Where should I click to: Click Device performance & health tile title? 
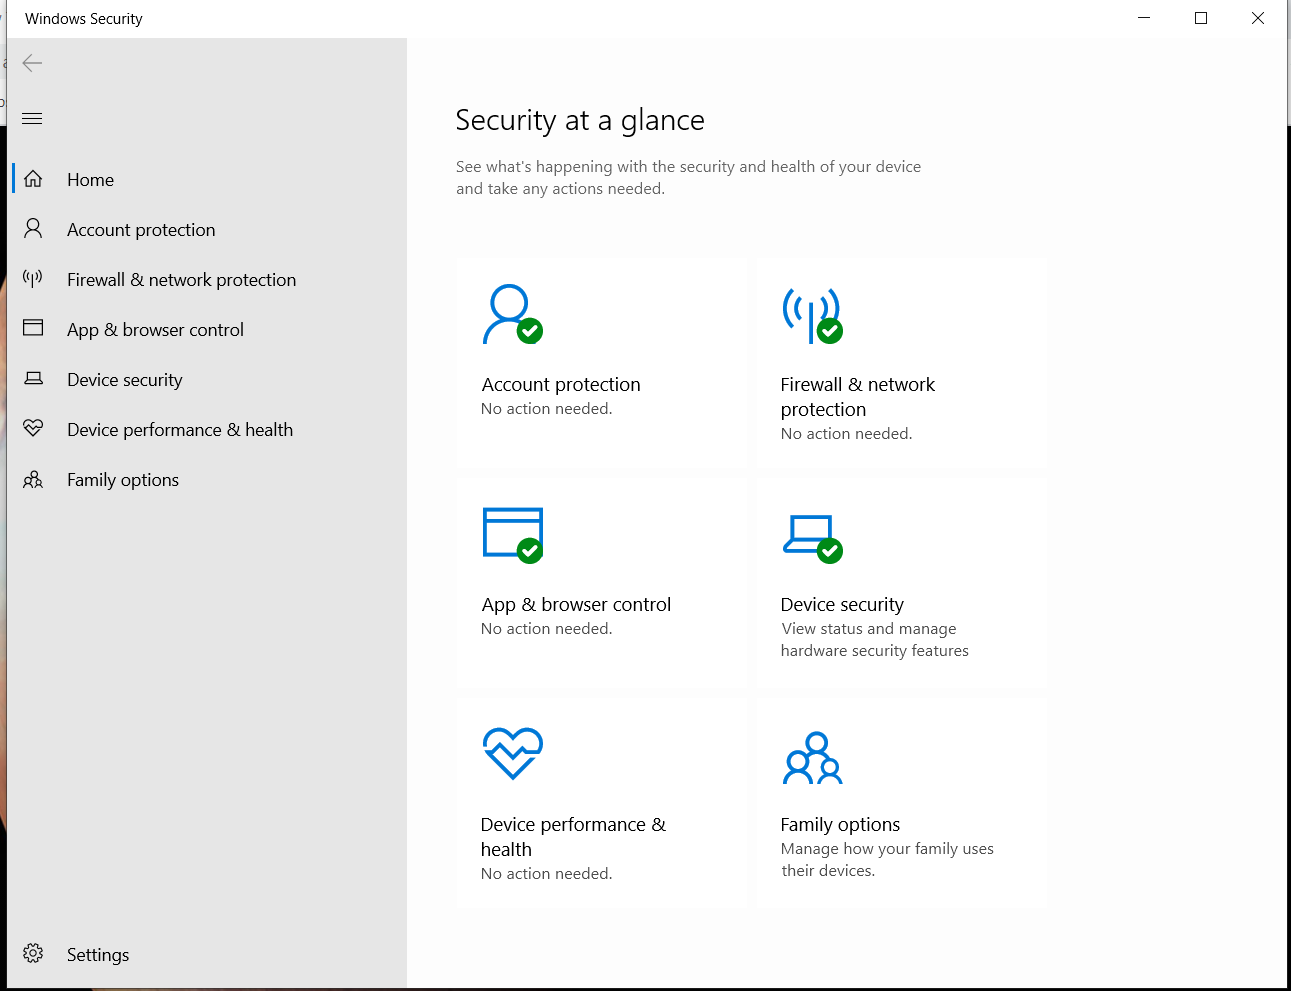pos(573,837)
